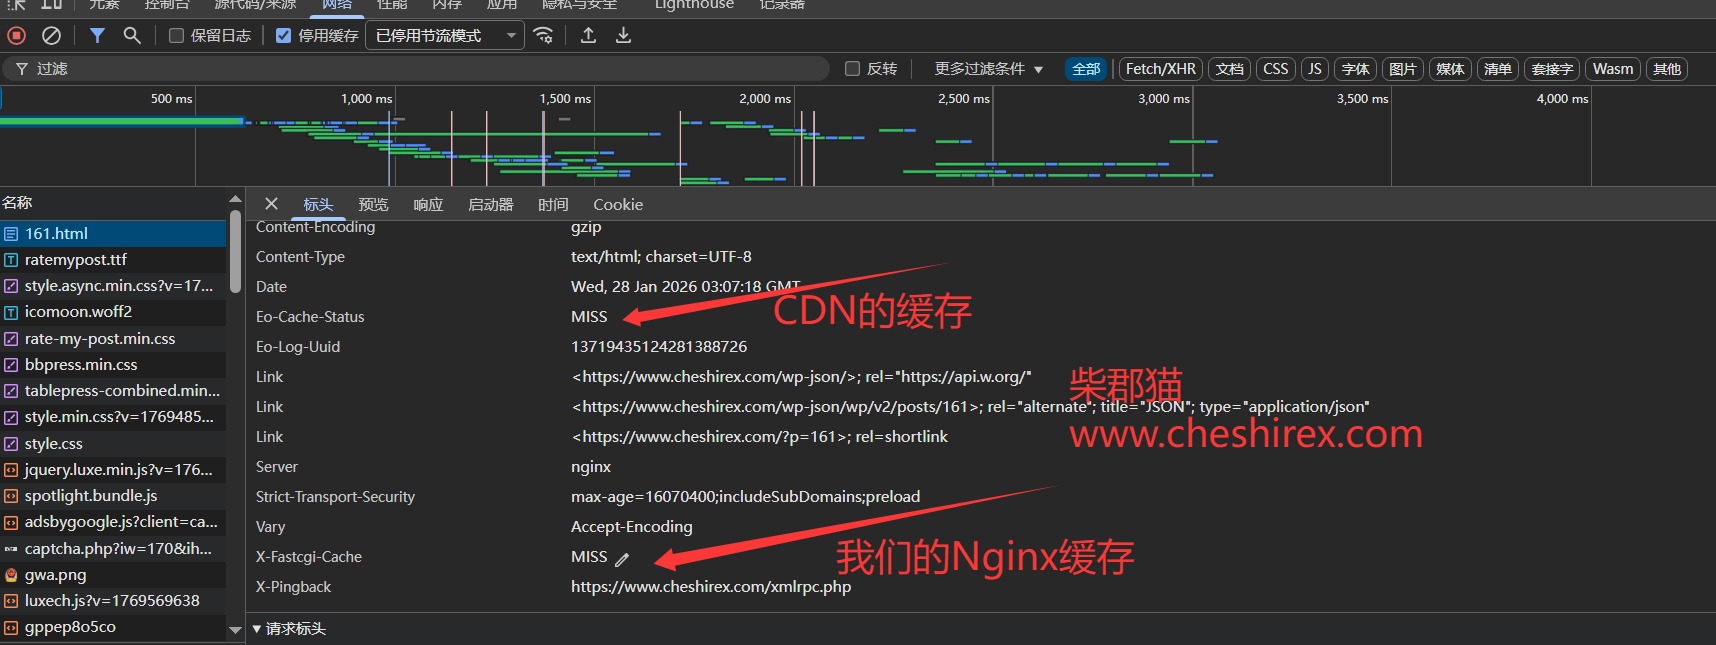Screen dimensions: 1716x645
Task: Select the tablepress-combined.min request row
Action: 113,391
